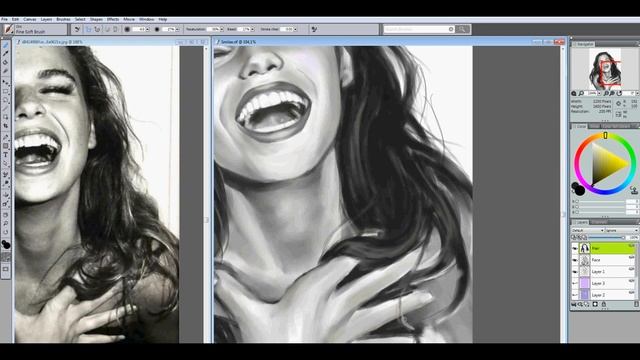
Task: Select the Pen tool in toolbox
Action: pyautogui.click(x=6, y=138)
